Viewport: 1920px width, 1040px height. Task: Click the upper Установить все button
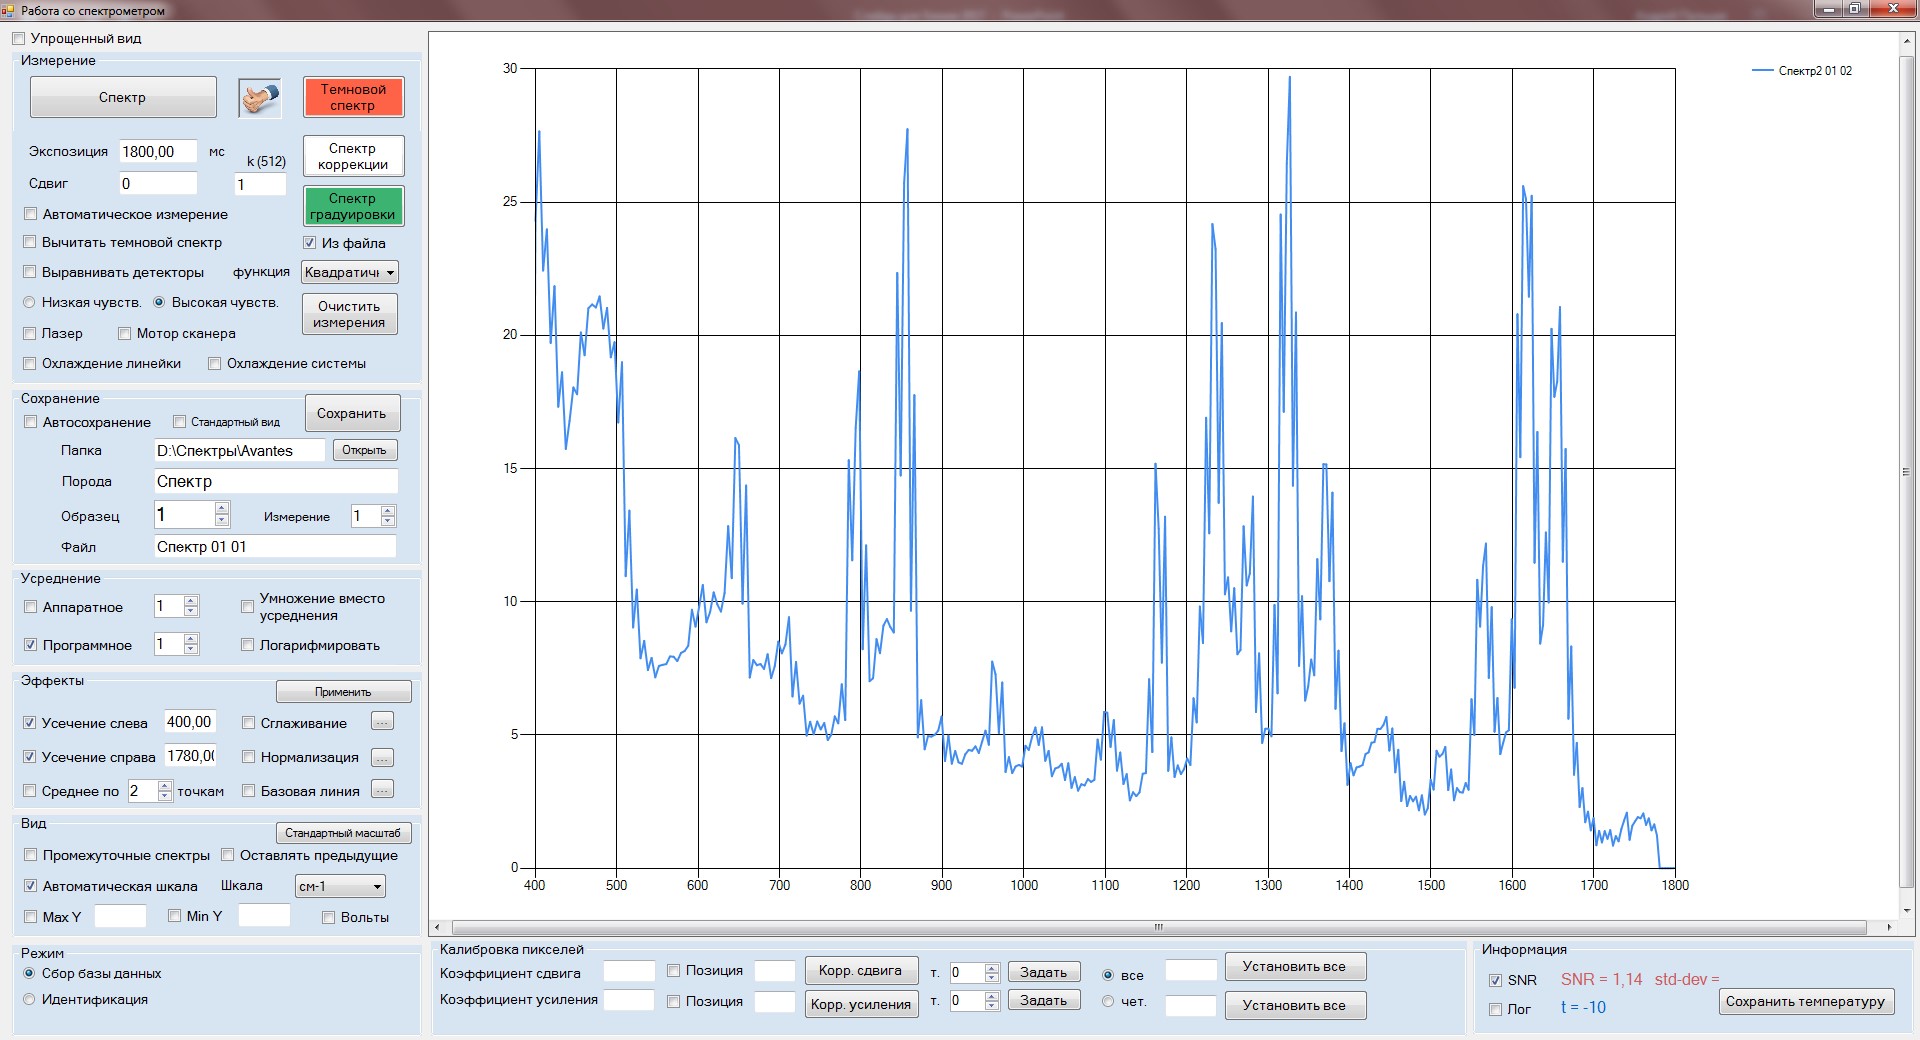coord(1294,966)
